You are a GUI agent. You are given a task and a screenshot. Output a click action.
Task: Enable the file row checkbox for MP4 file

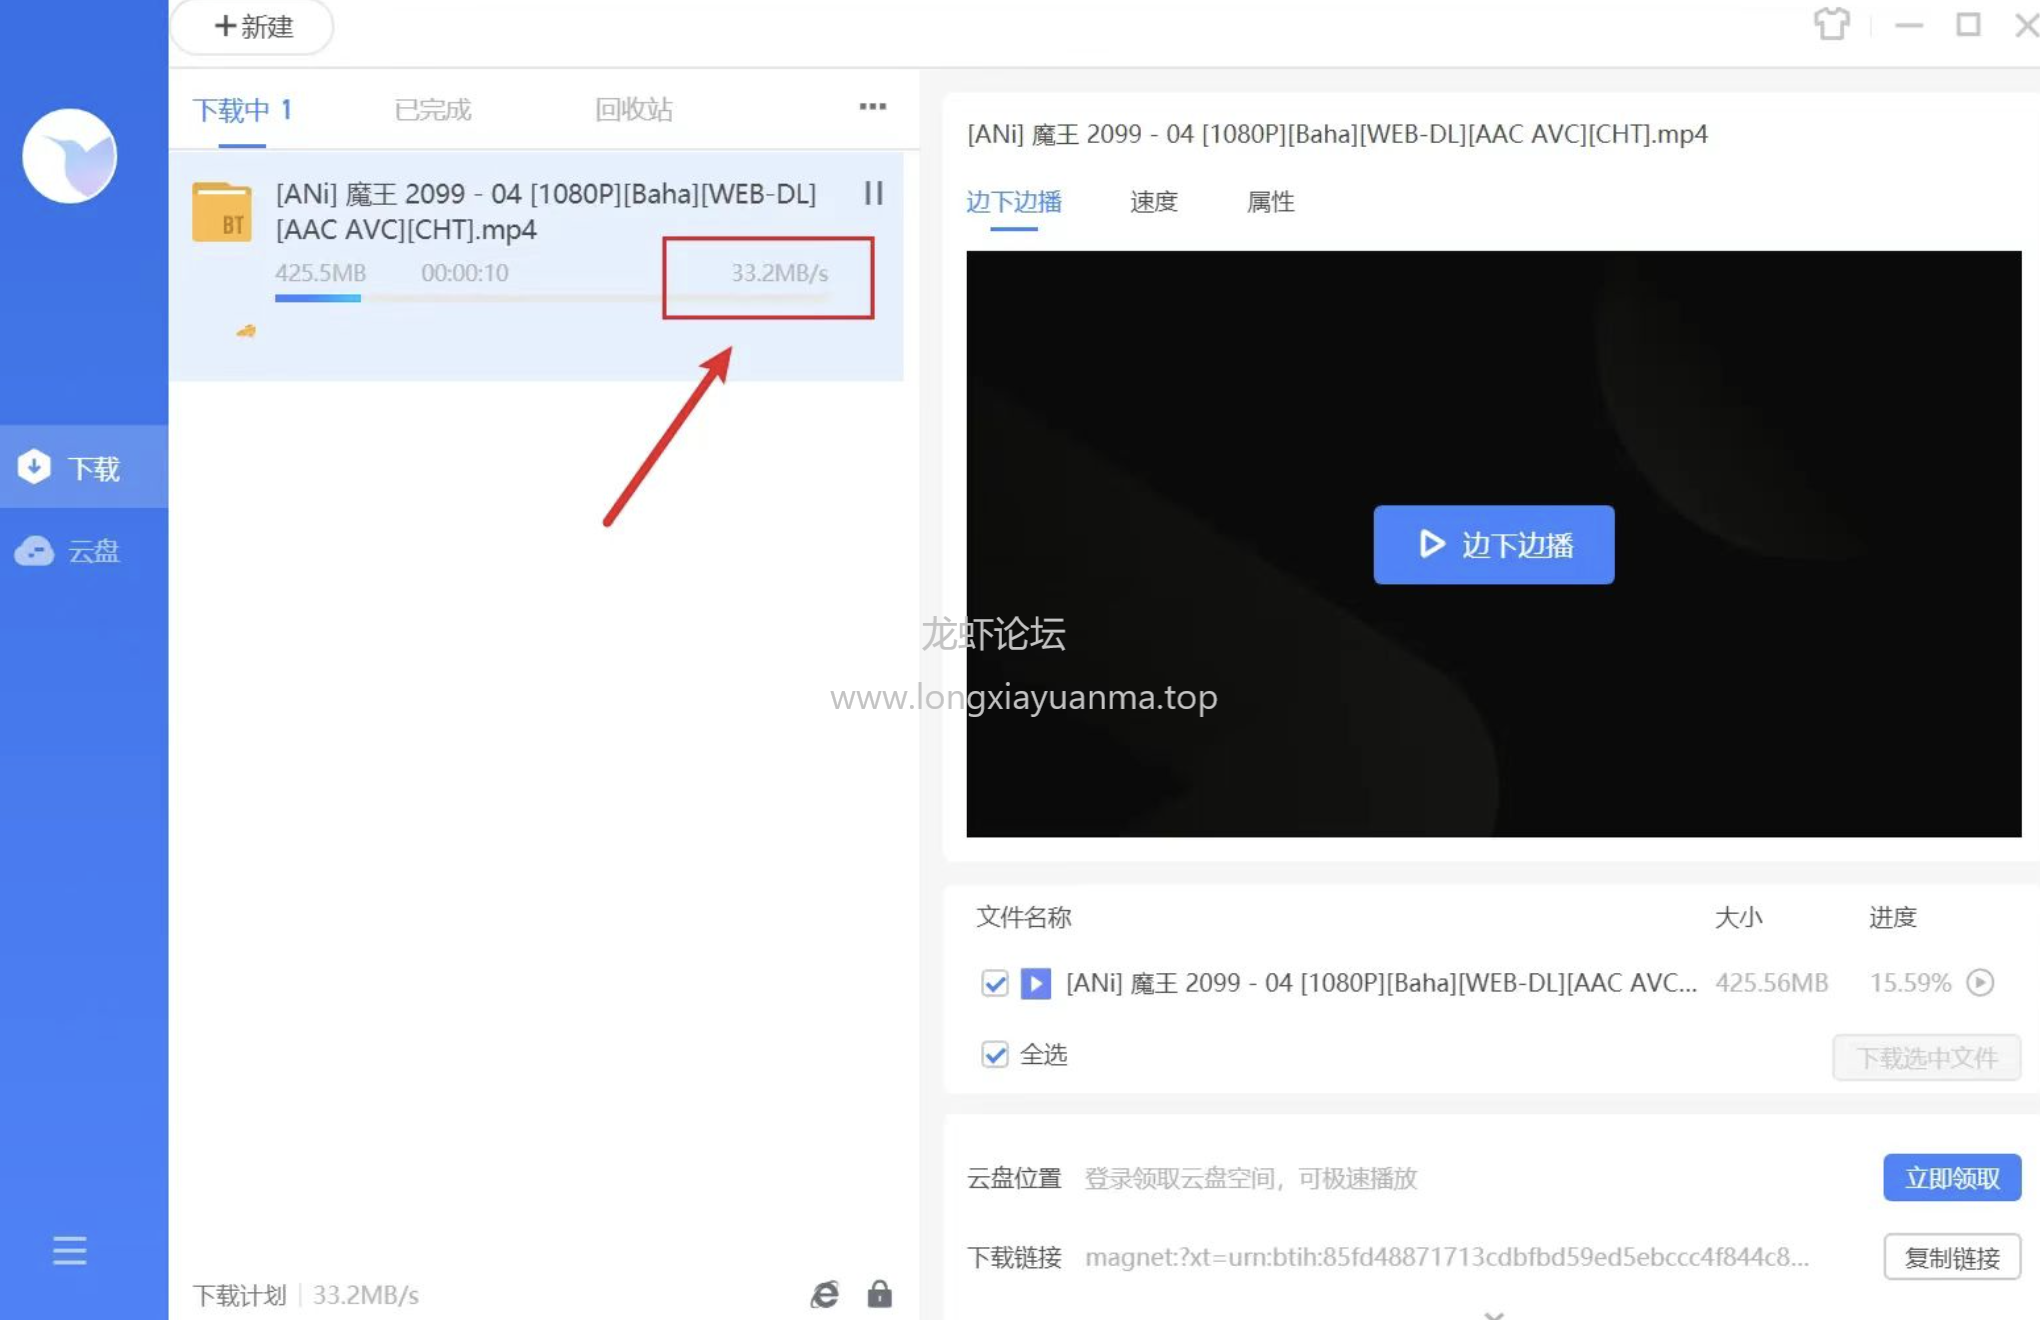click(x=995, y=981)
